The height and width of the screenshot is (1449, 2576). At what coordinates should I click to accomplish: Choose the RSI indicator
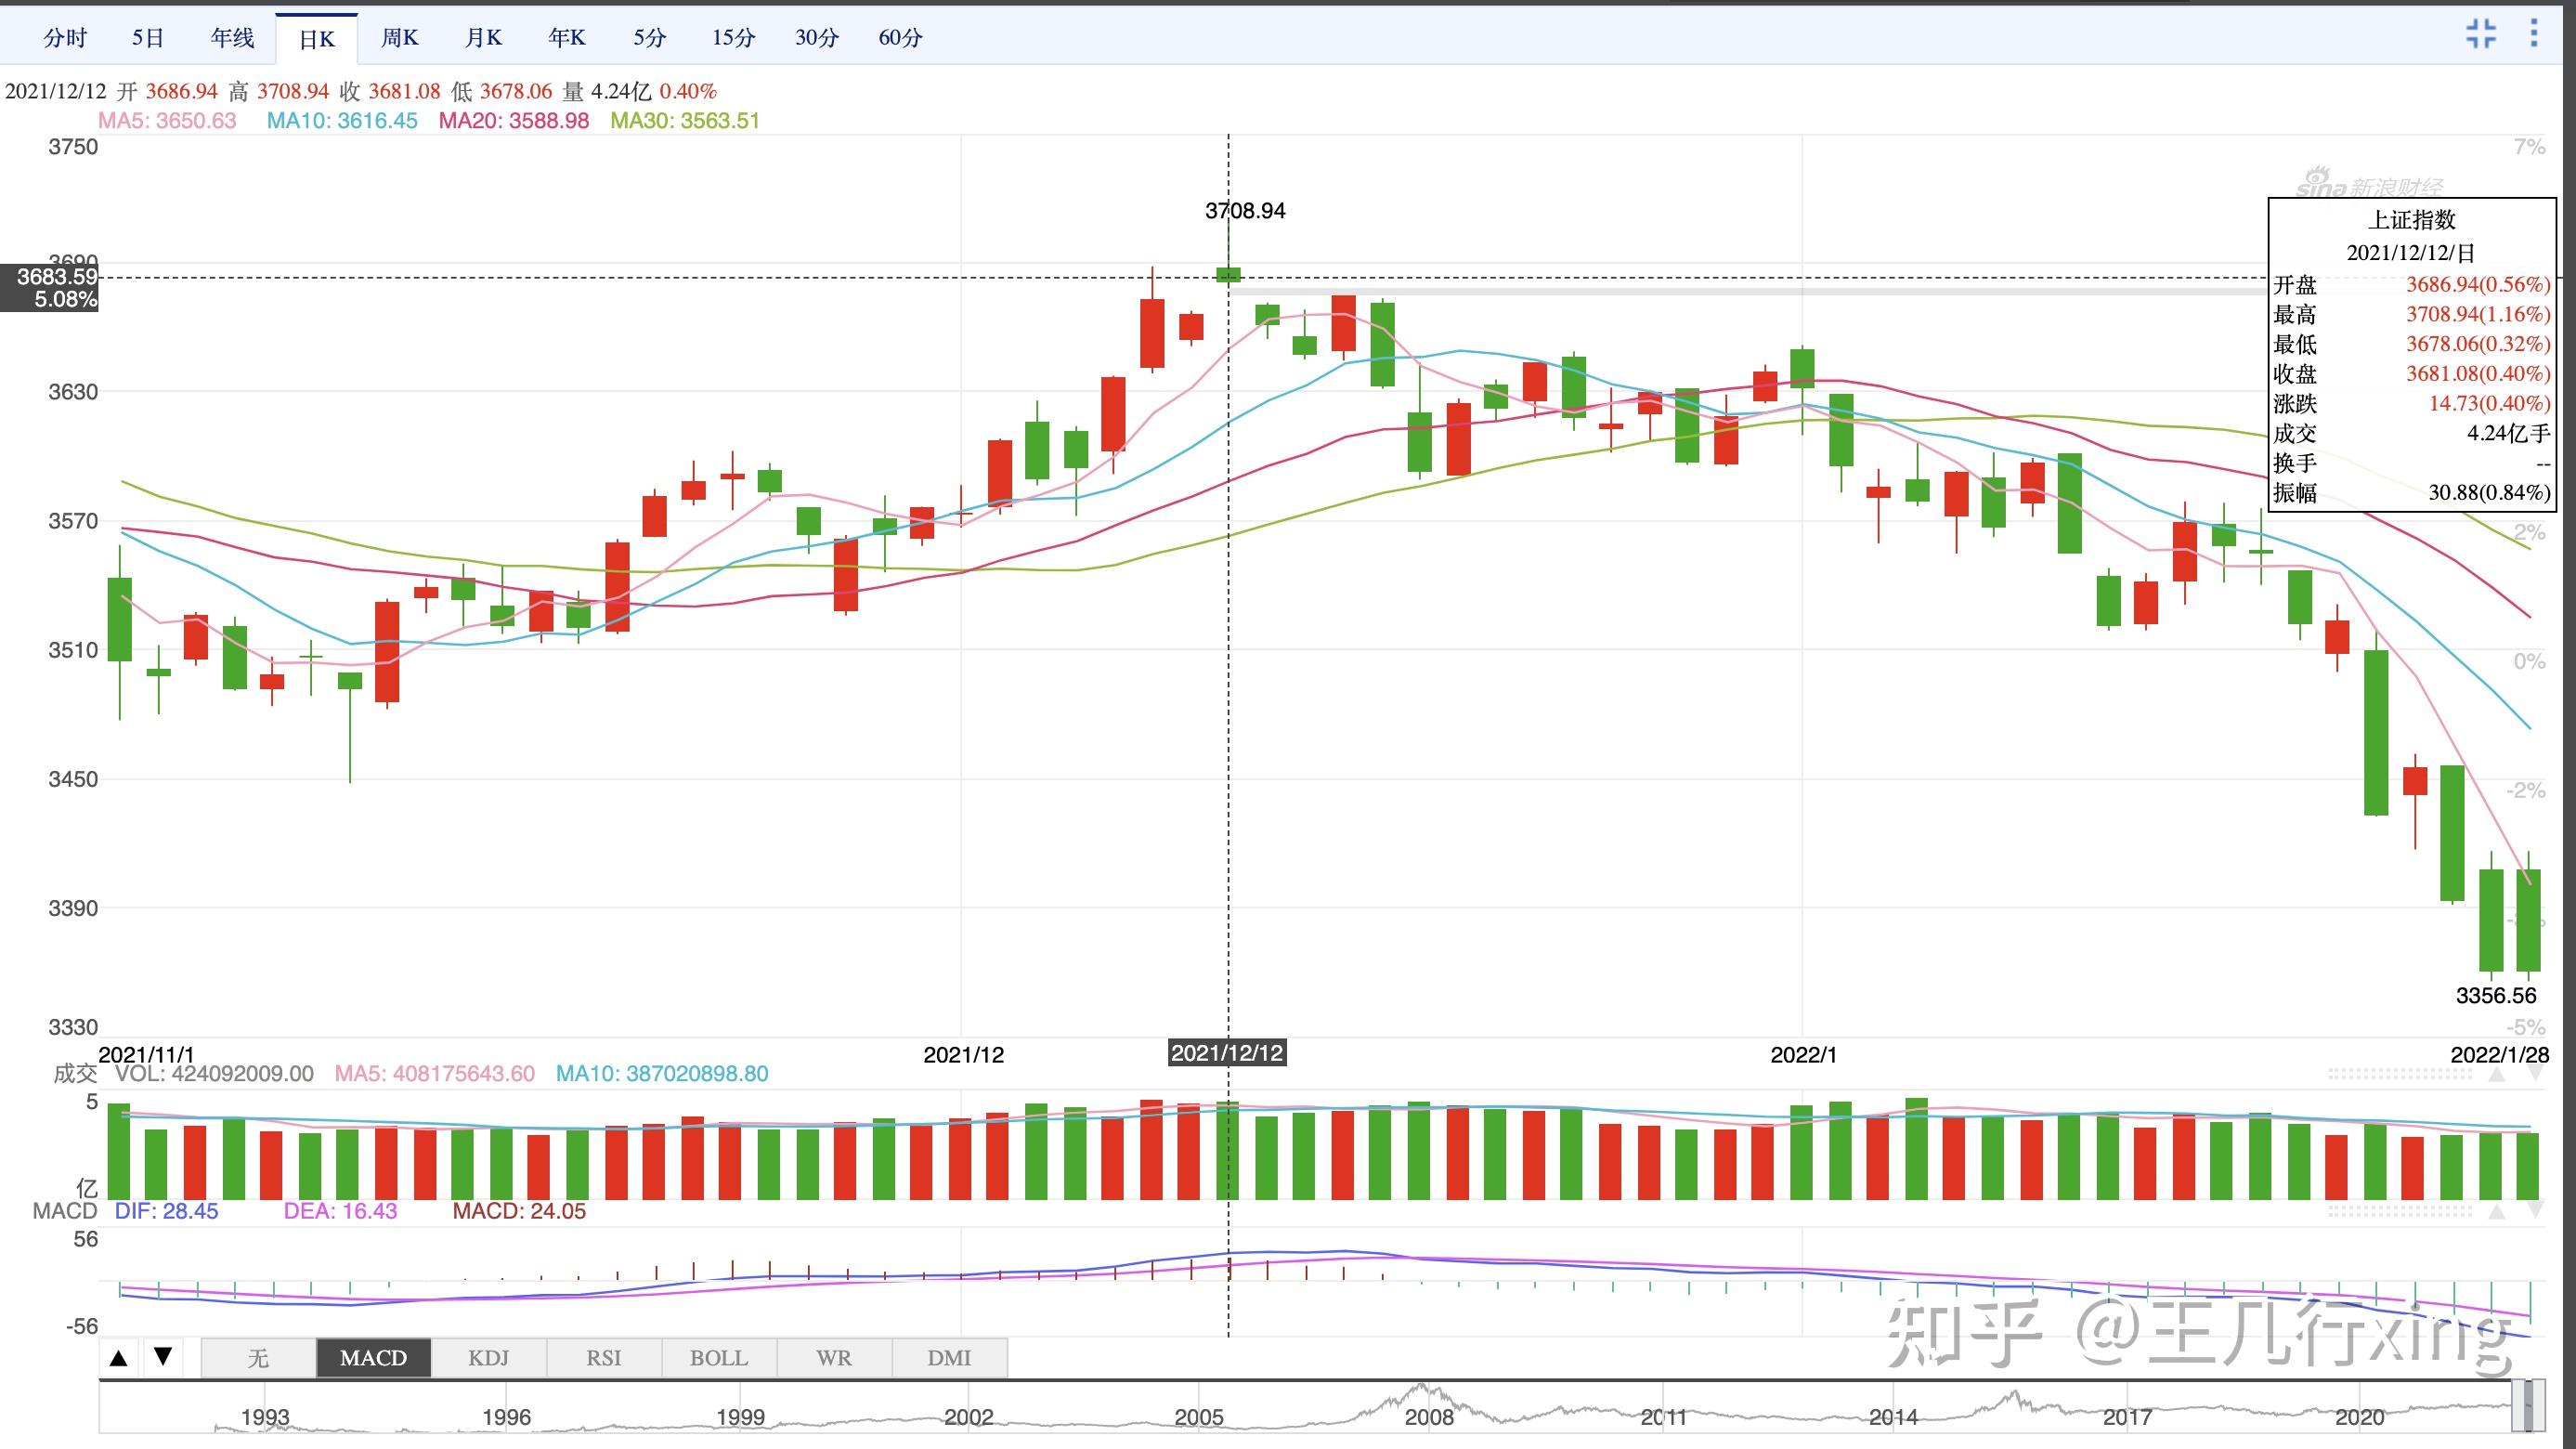pos(603,1358)
